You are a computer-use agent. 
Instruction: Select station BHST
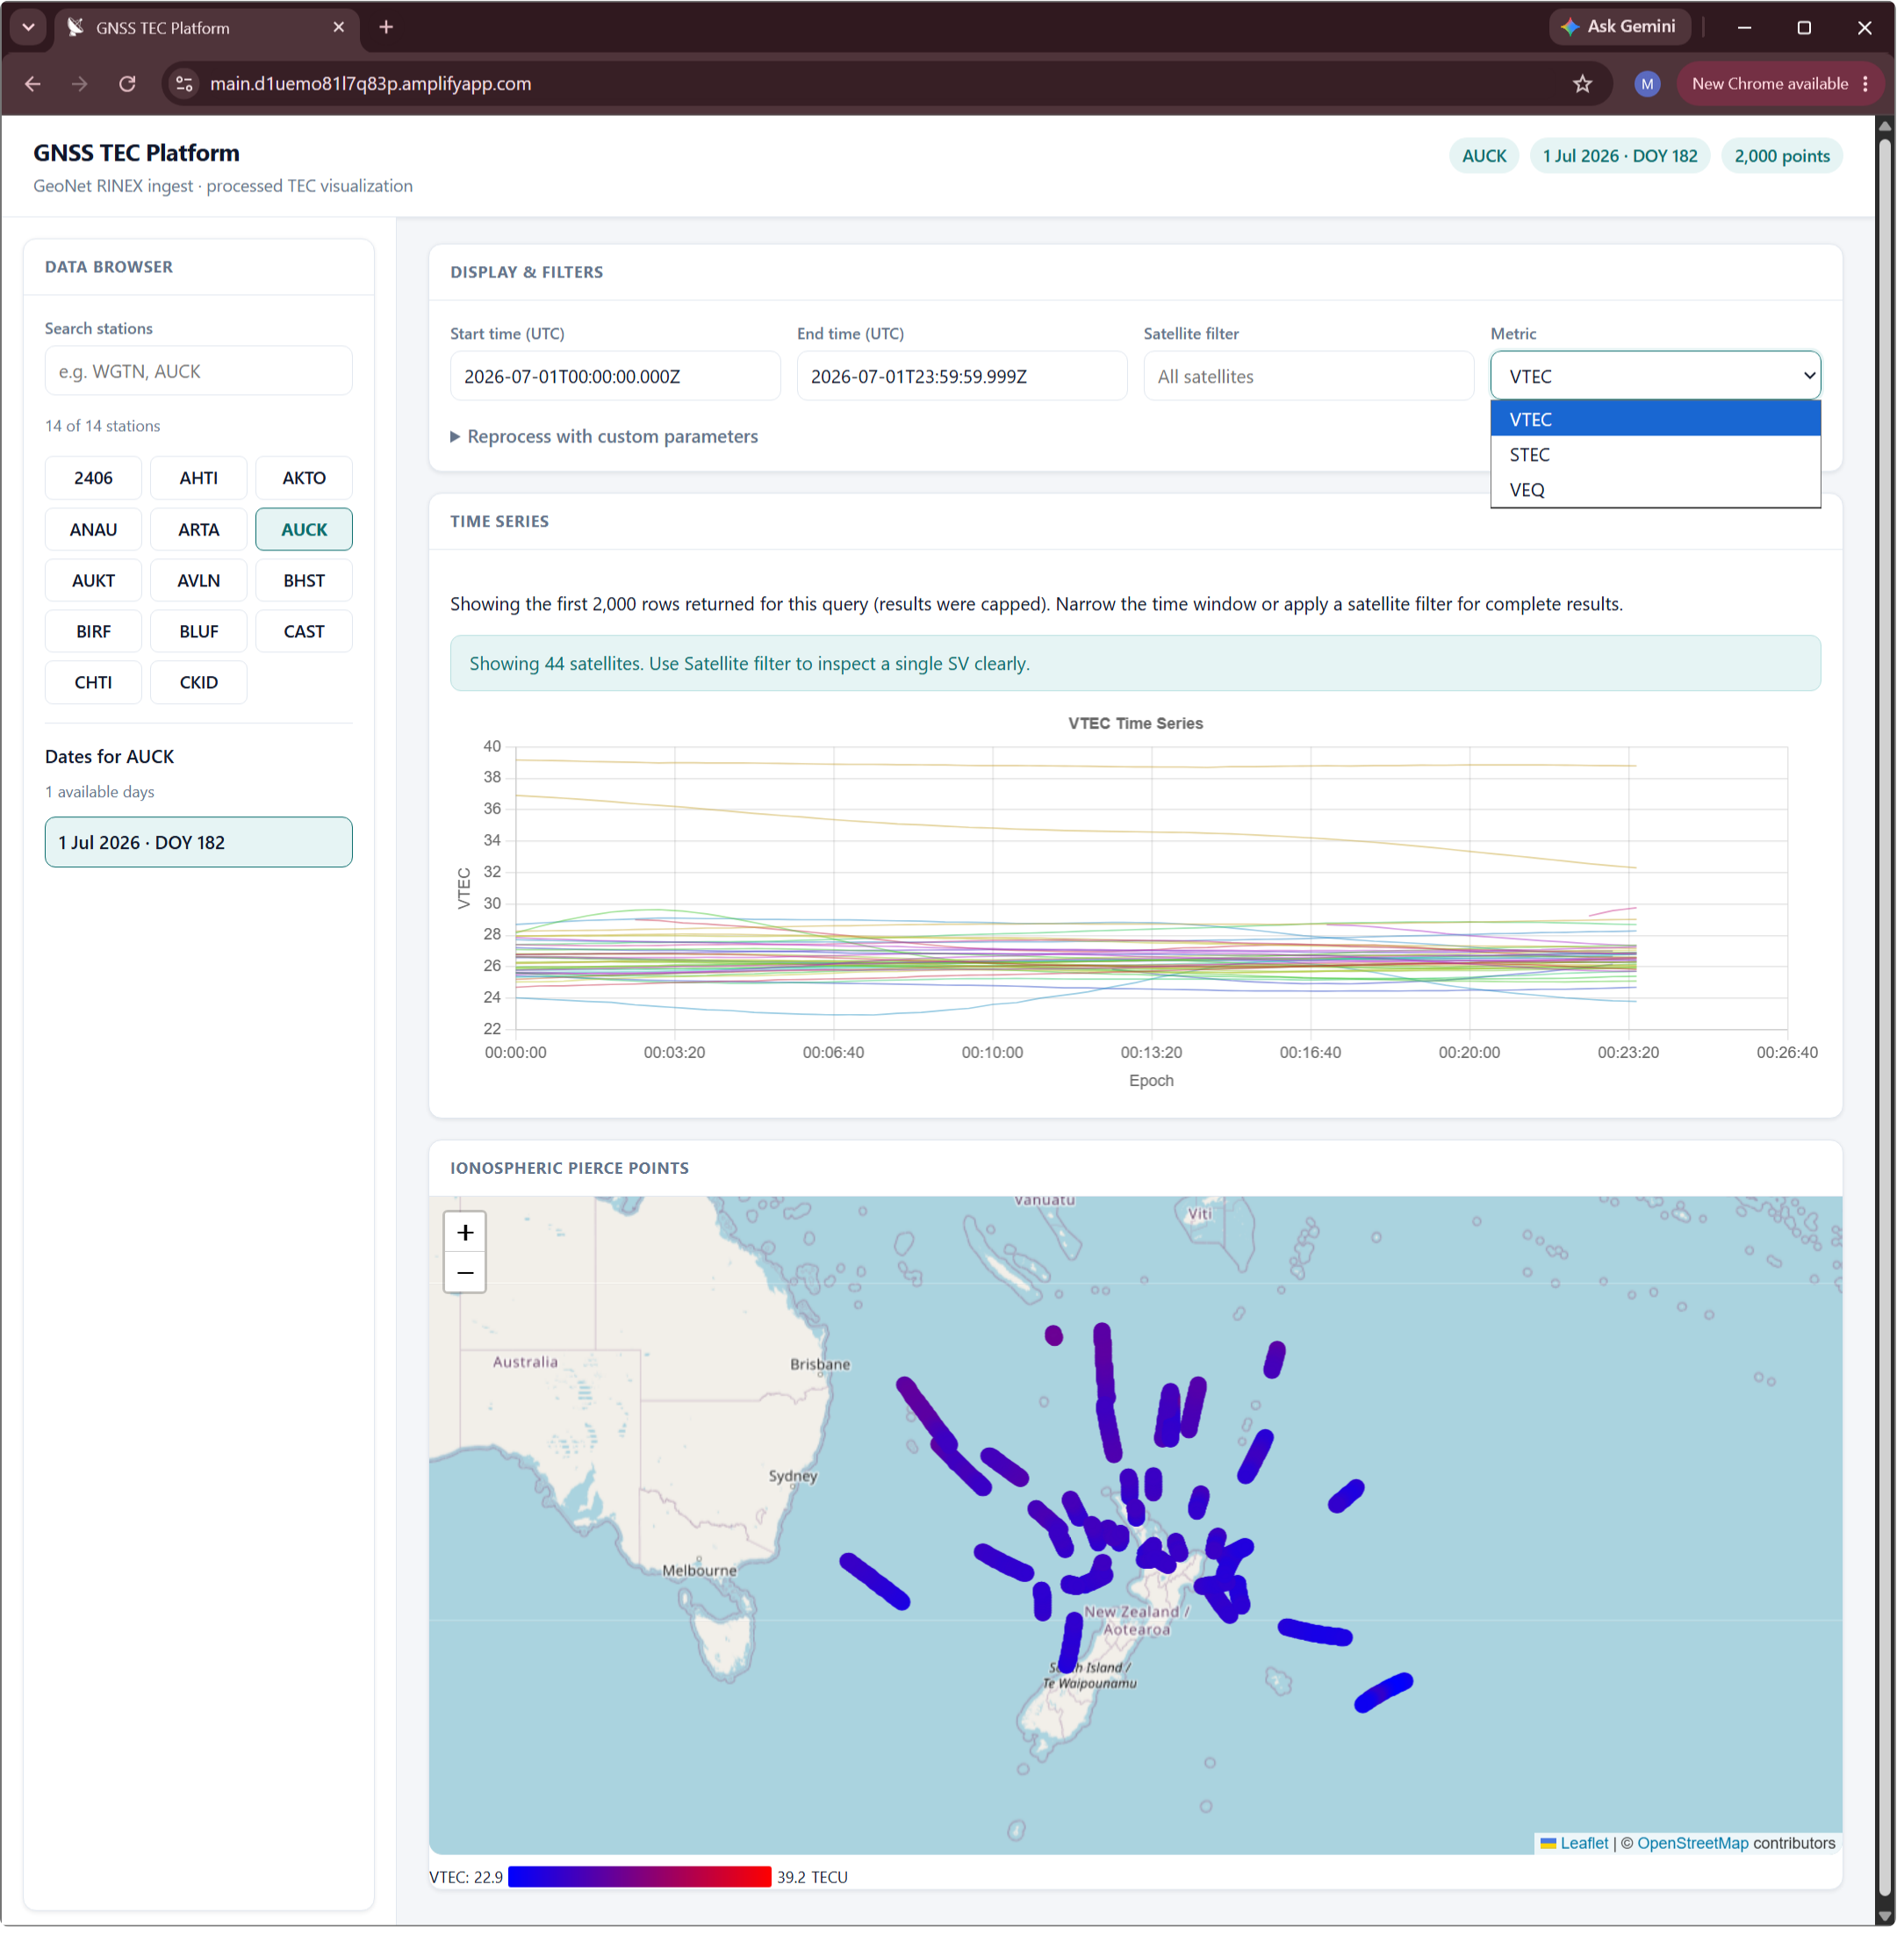[305, 582]
